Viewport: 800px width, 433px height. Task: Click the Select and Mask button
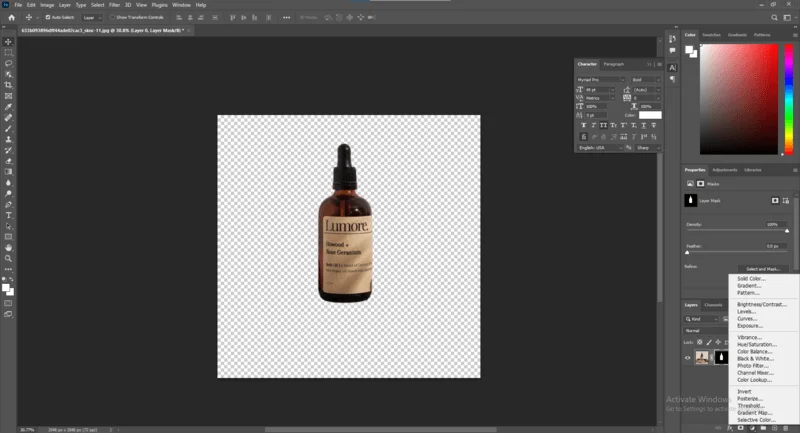pos(762,268)
